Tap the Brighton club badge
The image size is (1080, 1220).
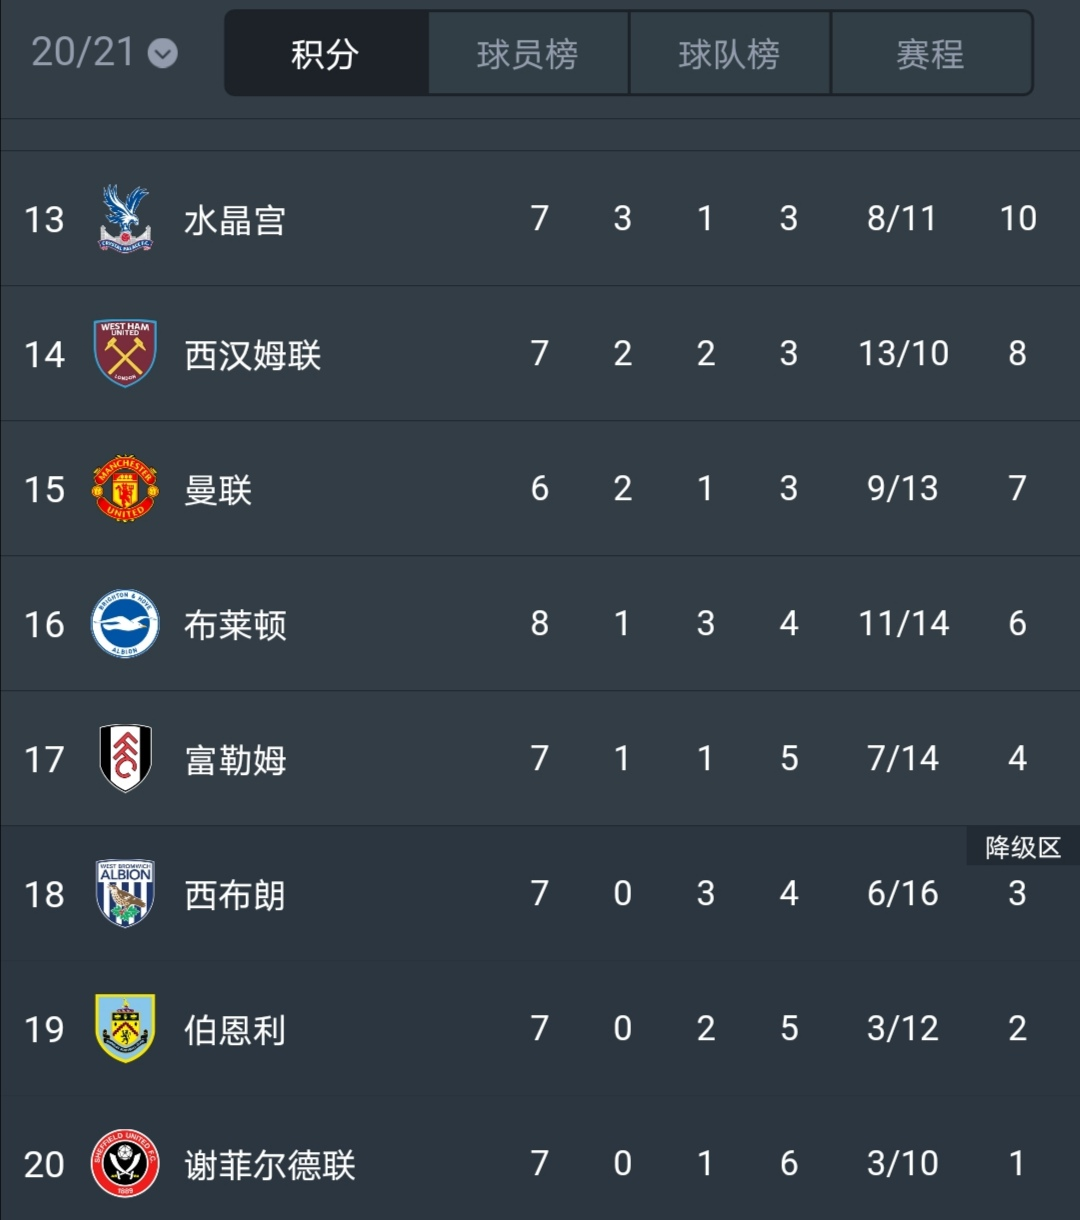pyautogui.click(x=125, y=624)
